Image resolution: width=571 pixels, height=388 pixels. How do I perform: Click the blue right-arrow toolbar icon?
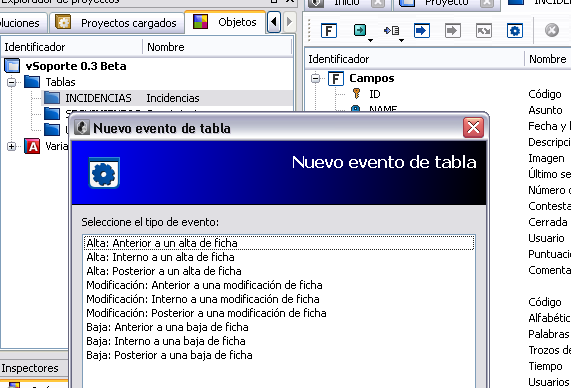click(422, 31)
